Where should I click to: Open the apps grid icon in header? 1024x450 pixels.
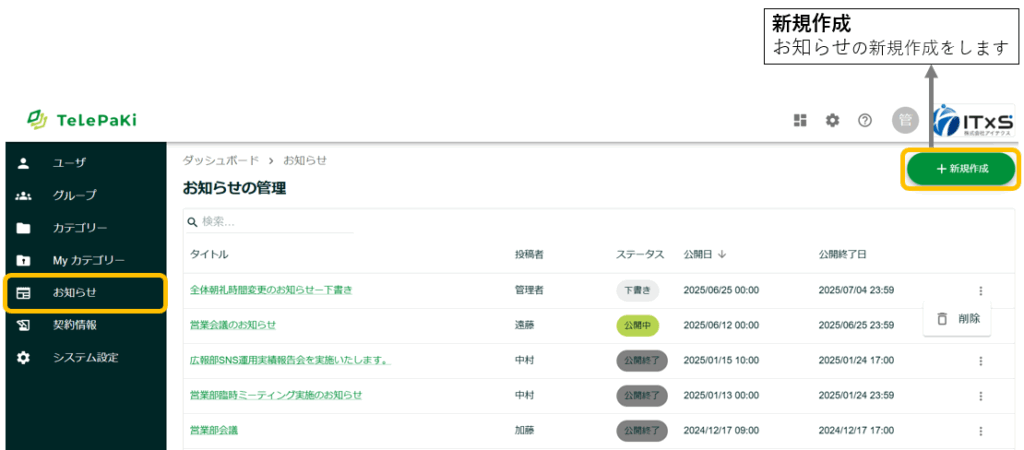click(x=800, y=120)
